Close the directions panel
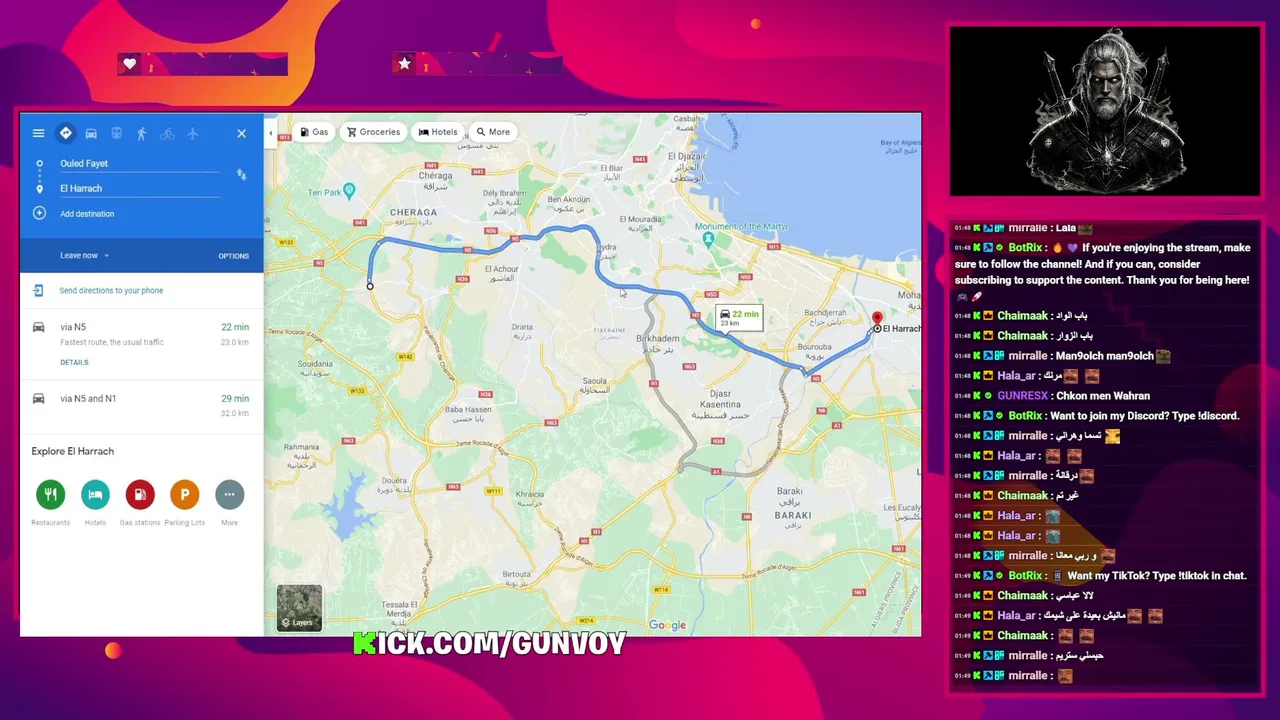The width and height of the screenshot is (1280, 720). 241,133
